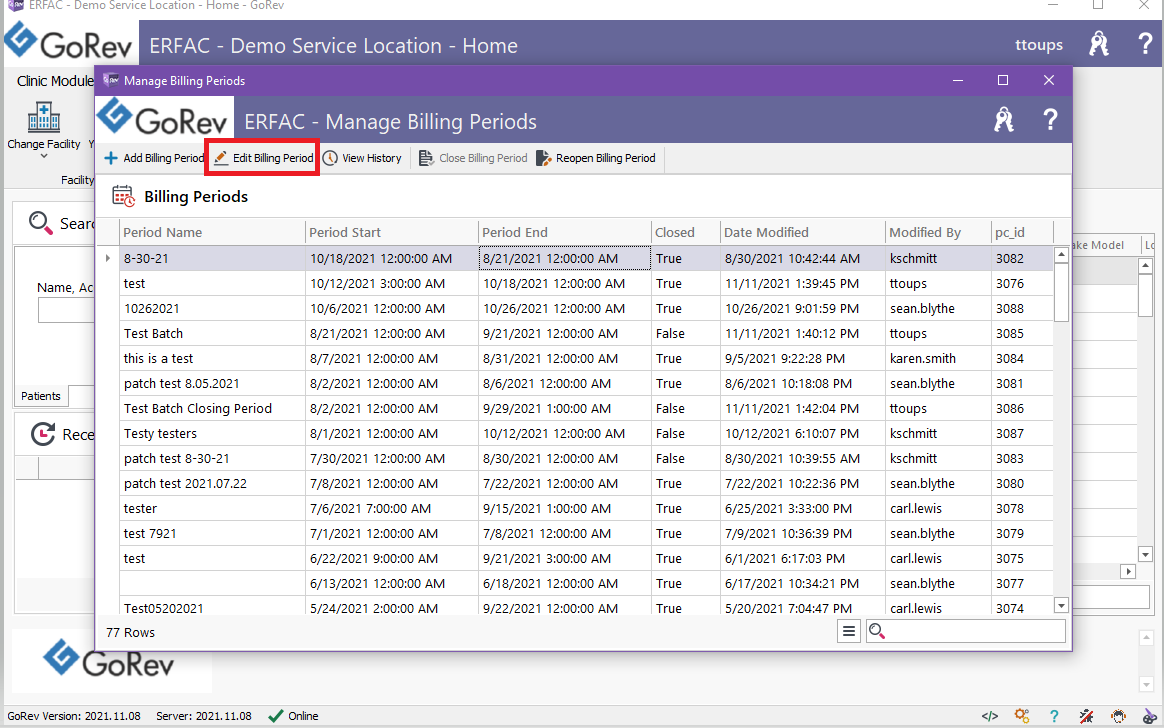The image size is (1164, 728).
Task: Sort by the Period Start column header
Action: pyautogui.click(x=391, y=232)
